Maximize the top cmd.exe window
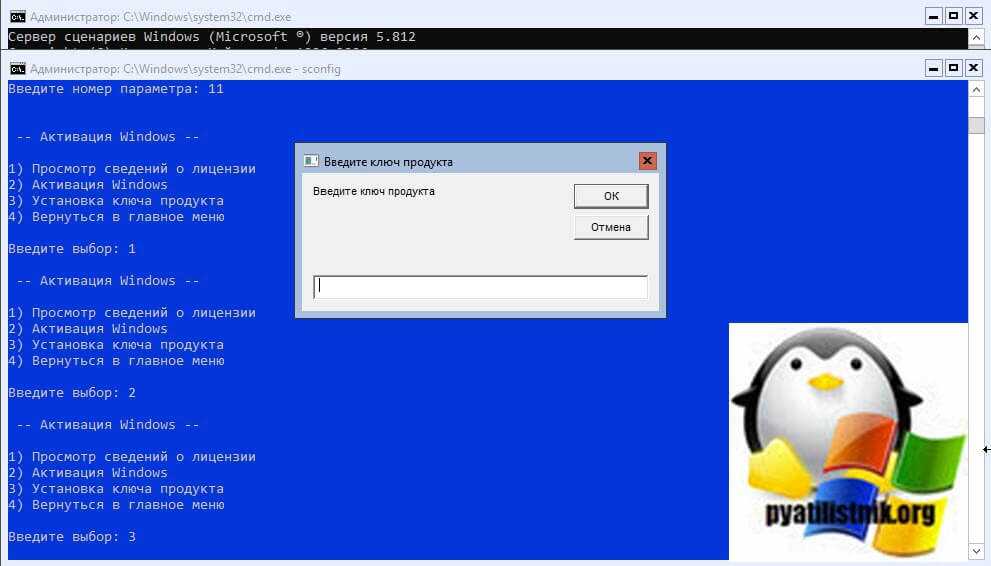This screenshot has width=991, height=566. (954, 16)
